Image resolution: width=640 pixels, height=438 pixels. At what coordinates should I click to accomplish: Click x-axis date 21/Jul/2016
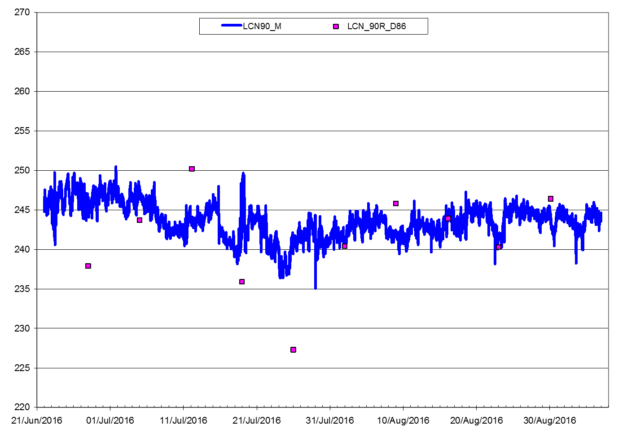[256, 420]
